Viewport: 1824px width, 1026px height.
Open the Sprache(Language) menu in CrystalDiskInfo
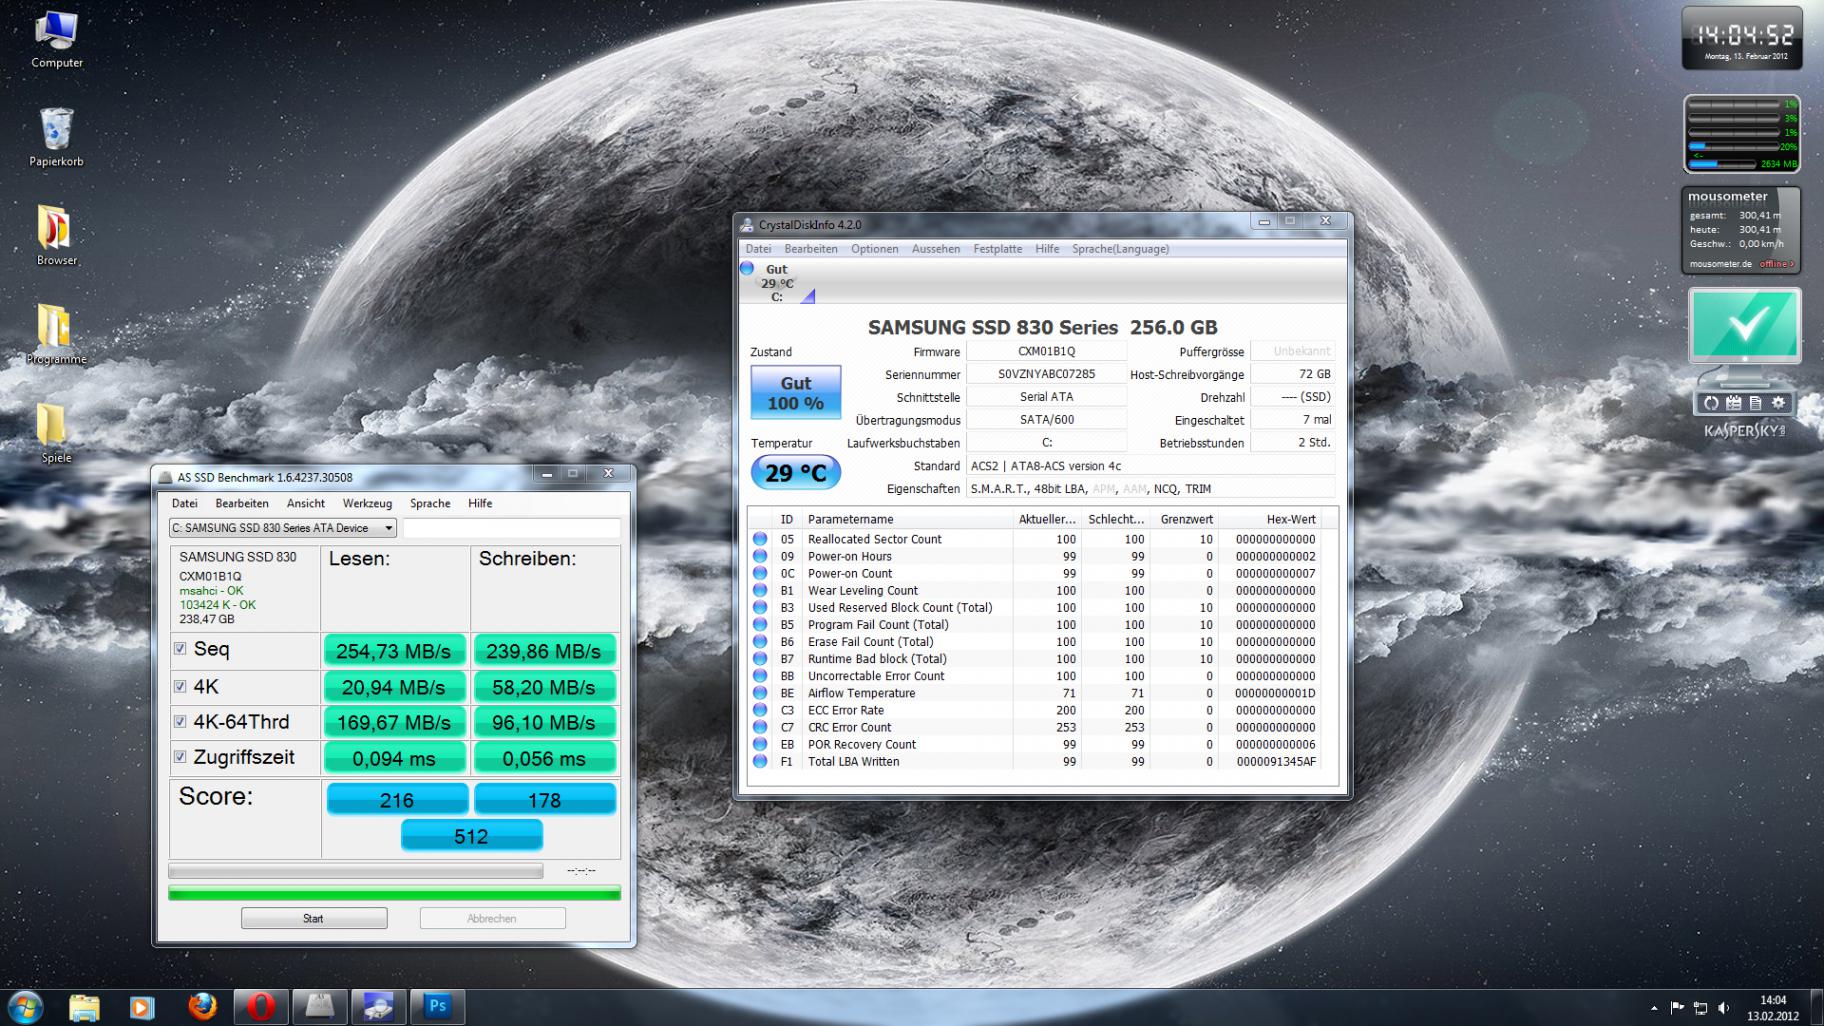tap(1121, 249)
